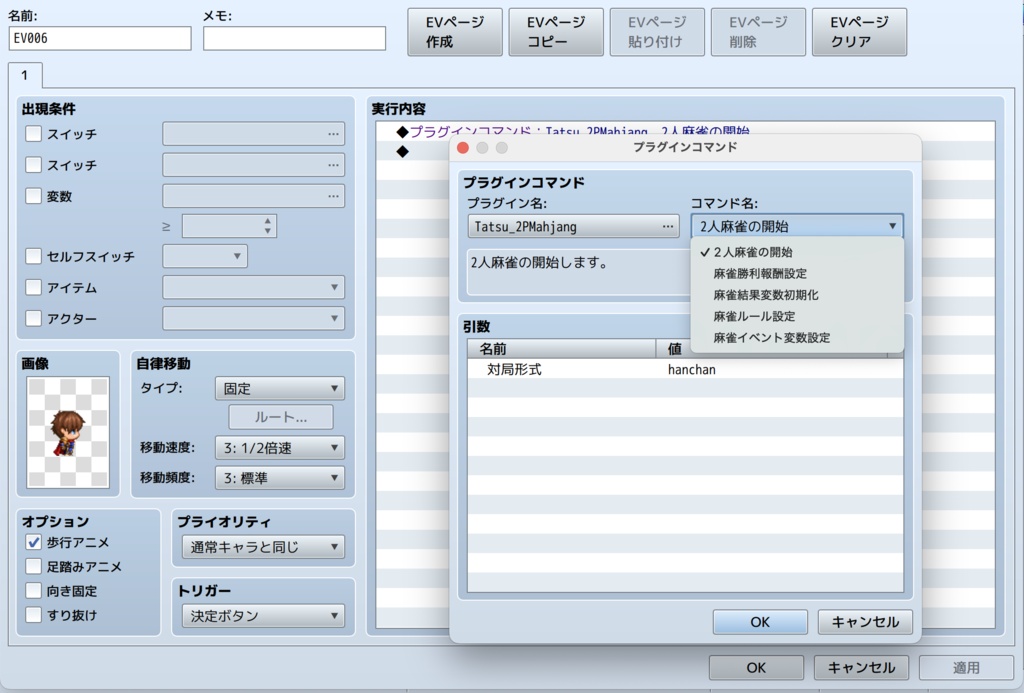Click hanchan value cell
This screenshot has width=1024, height=693.
tap(692, 370)
